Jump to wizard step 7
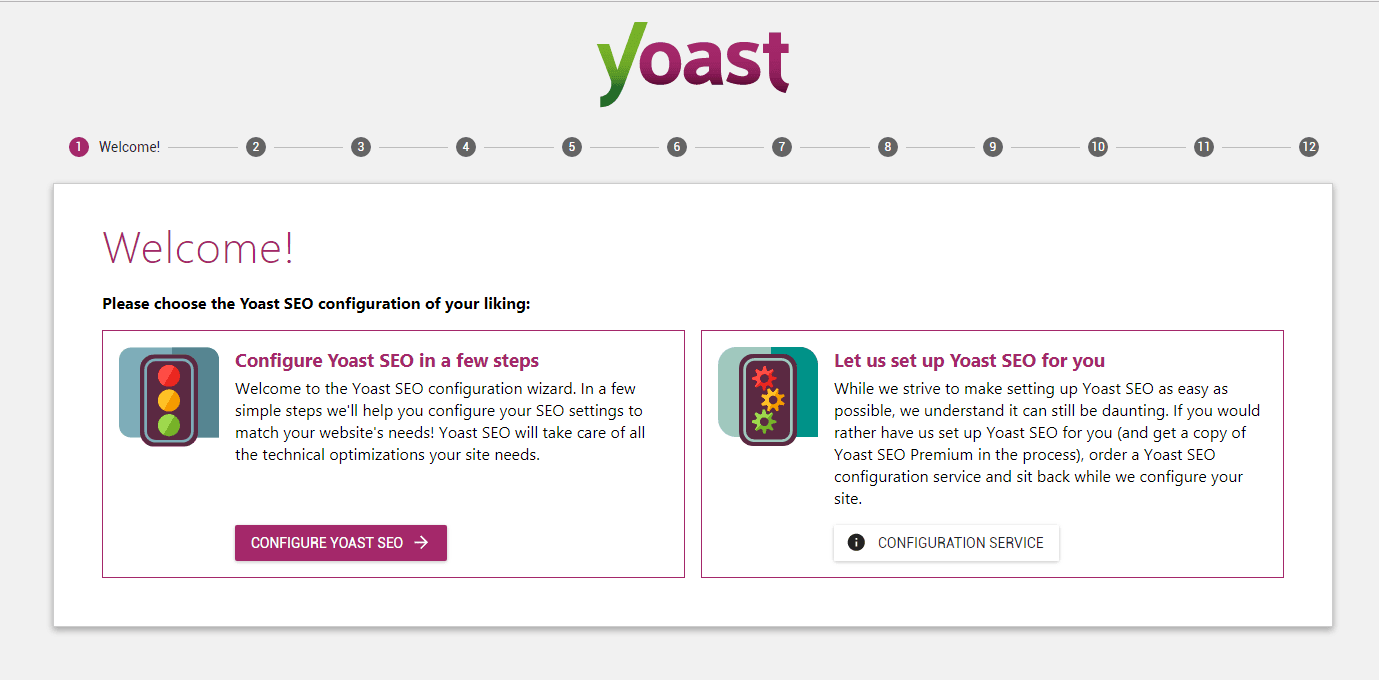 [x=782, y=147]
